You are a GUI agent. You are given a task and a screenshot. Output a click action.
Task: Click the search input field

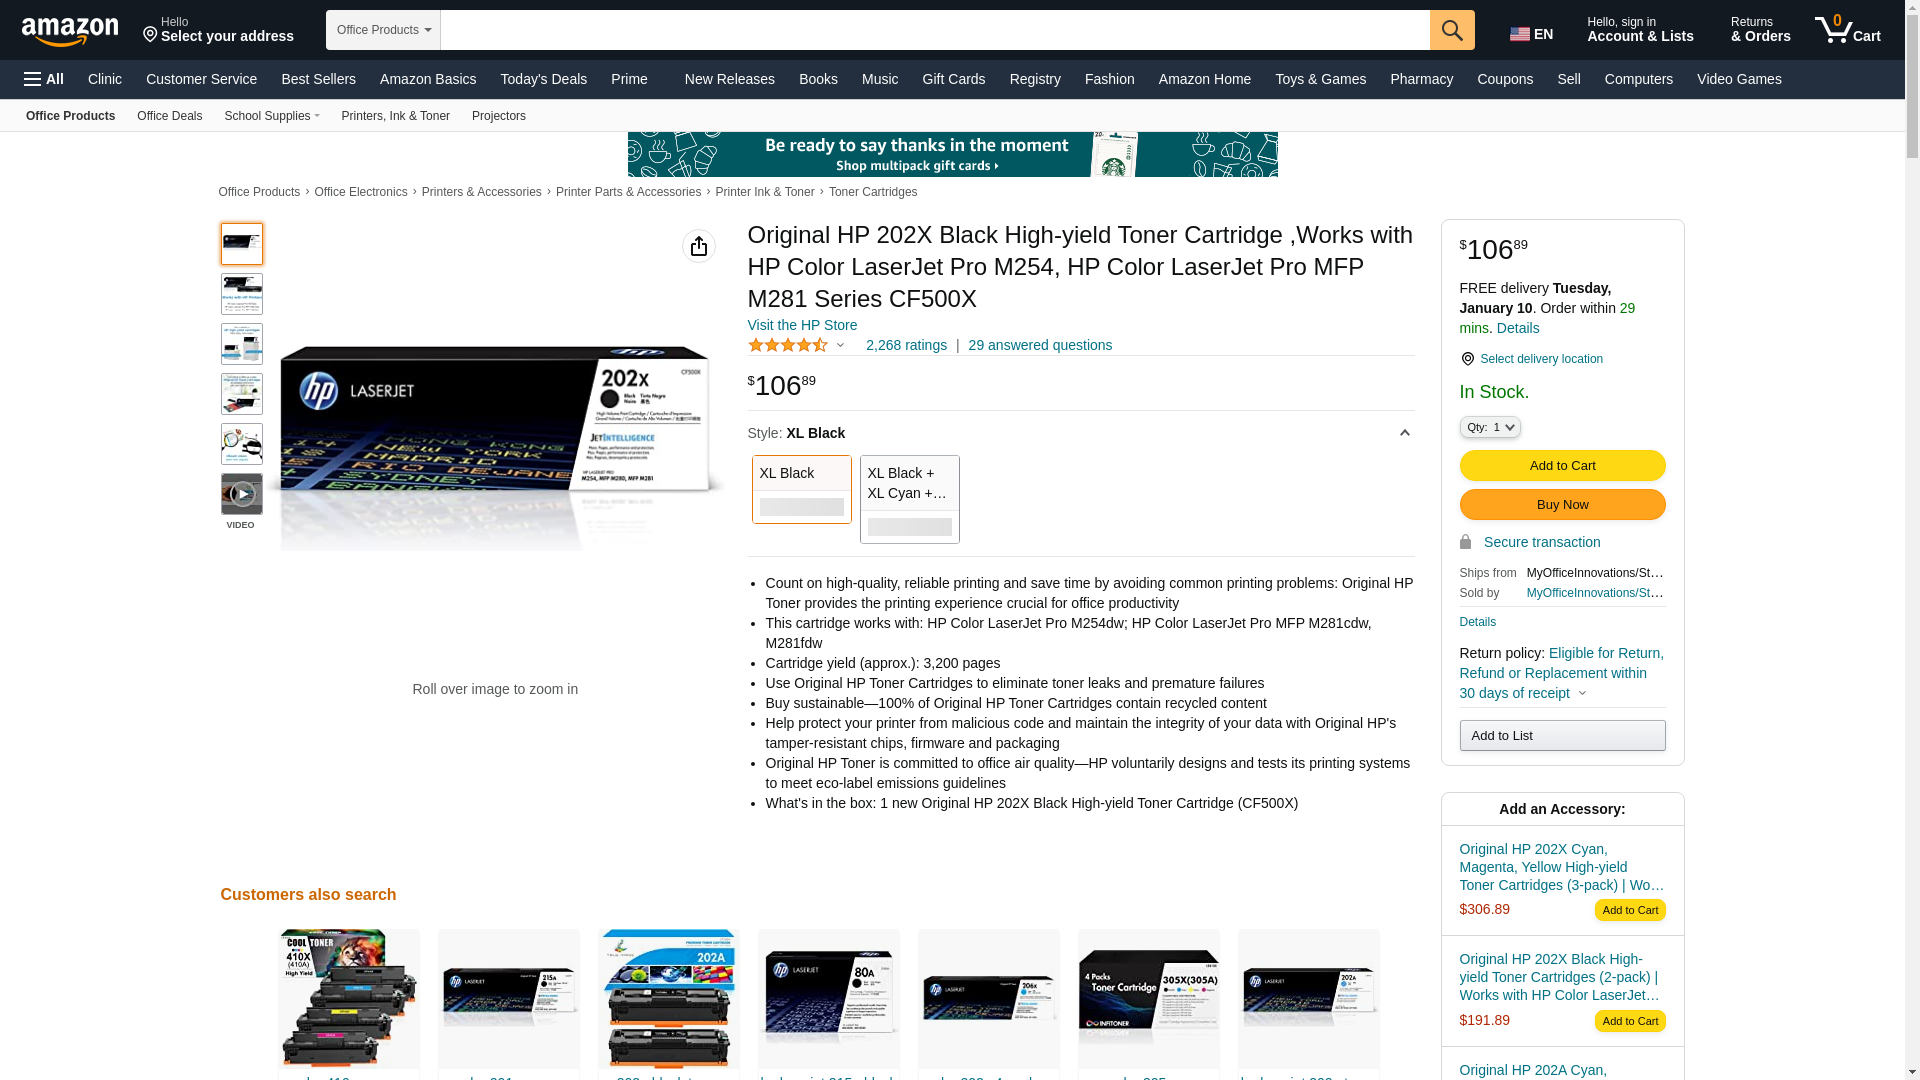tap(934, 30)
